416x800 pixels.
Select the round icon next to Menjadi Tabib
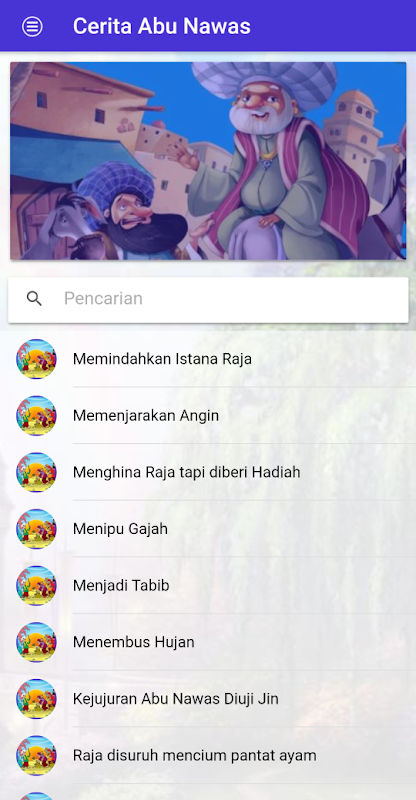36,585
